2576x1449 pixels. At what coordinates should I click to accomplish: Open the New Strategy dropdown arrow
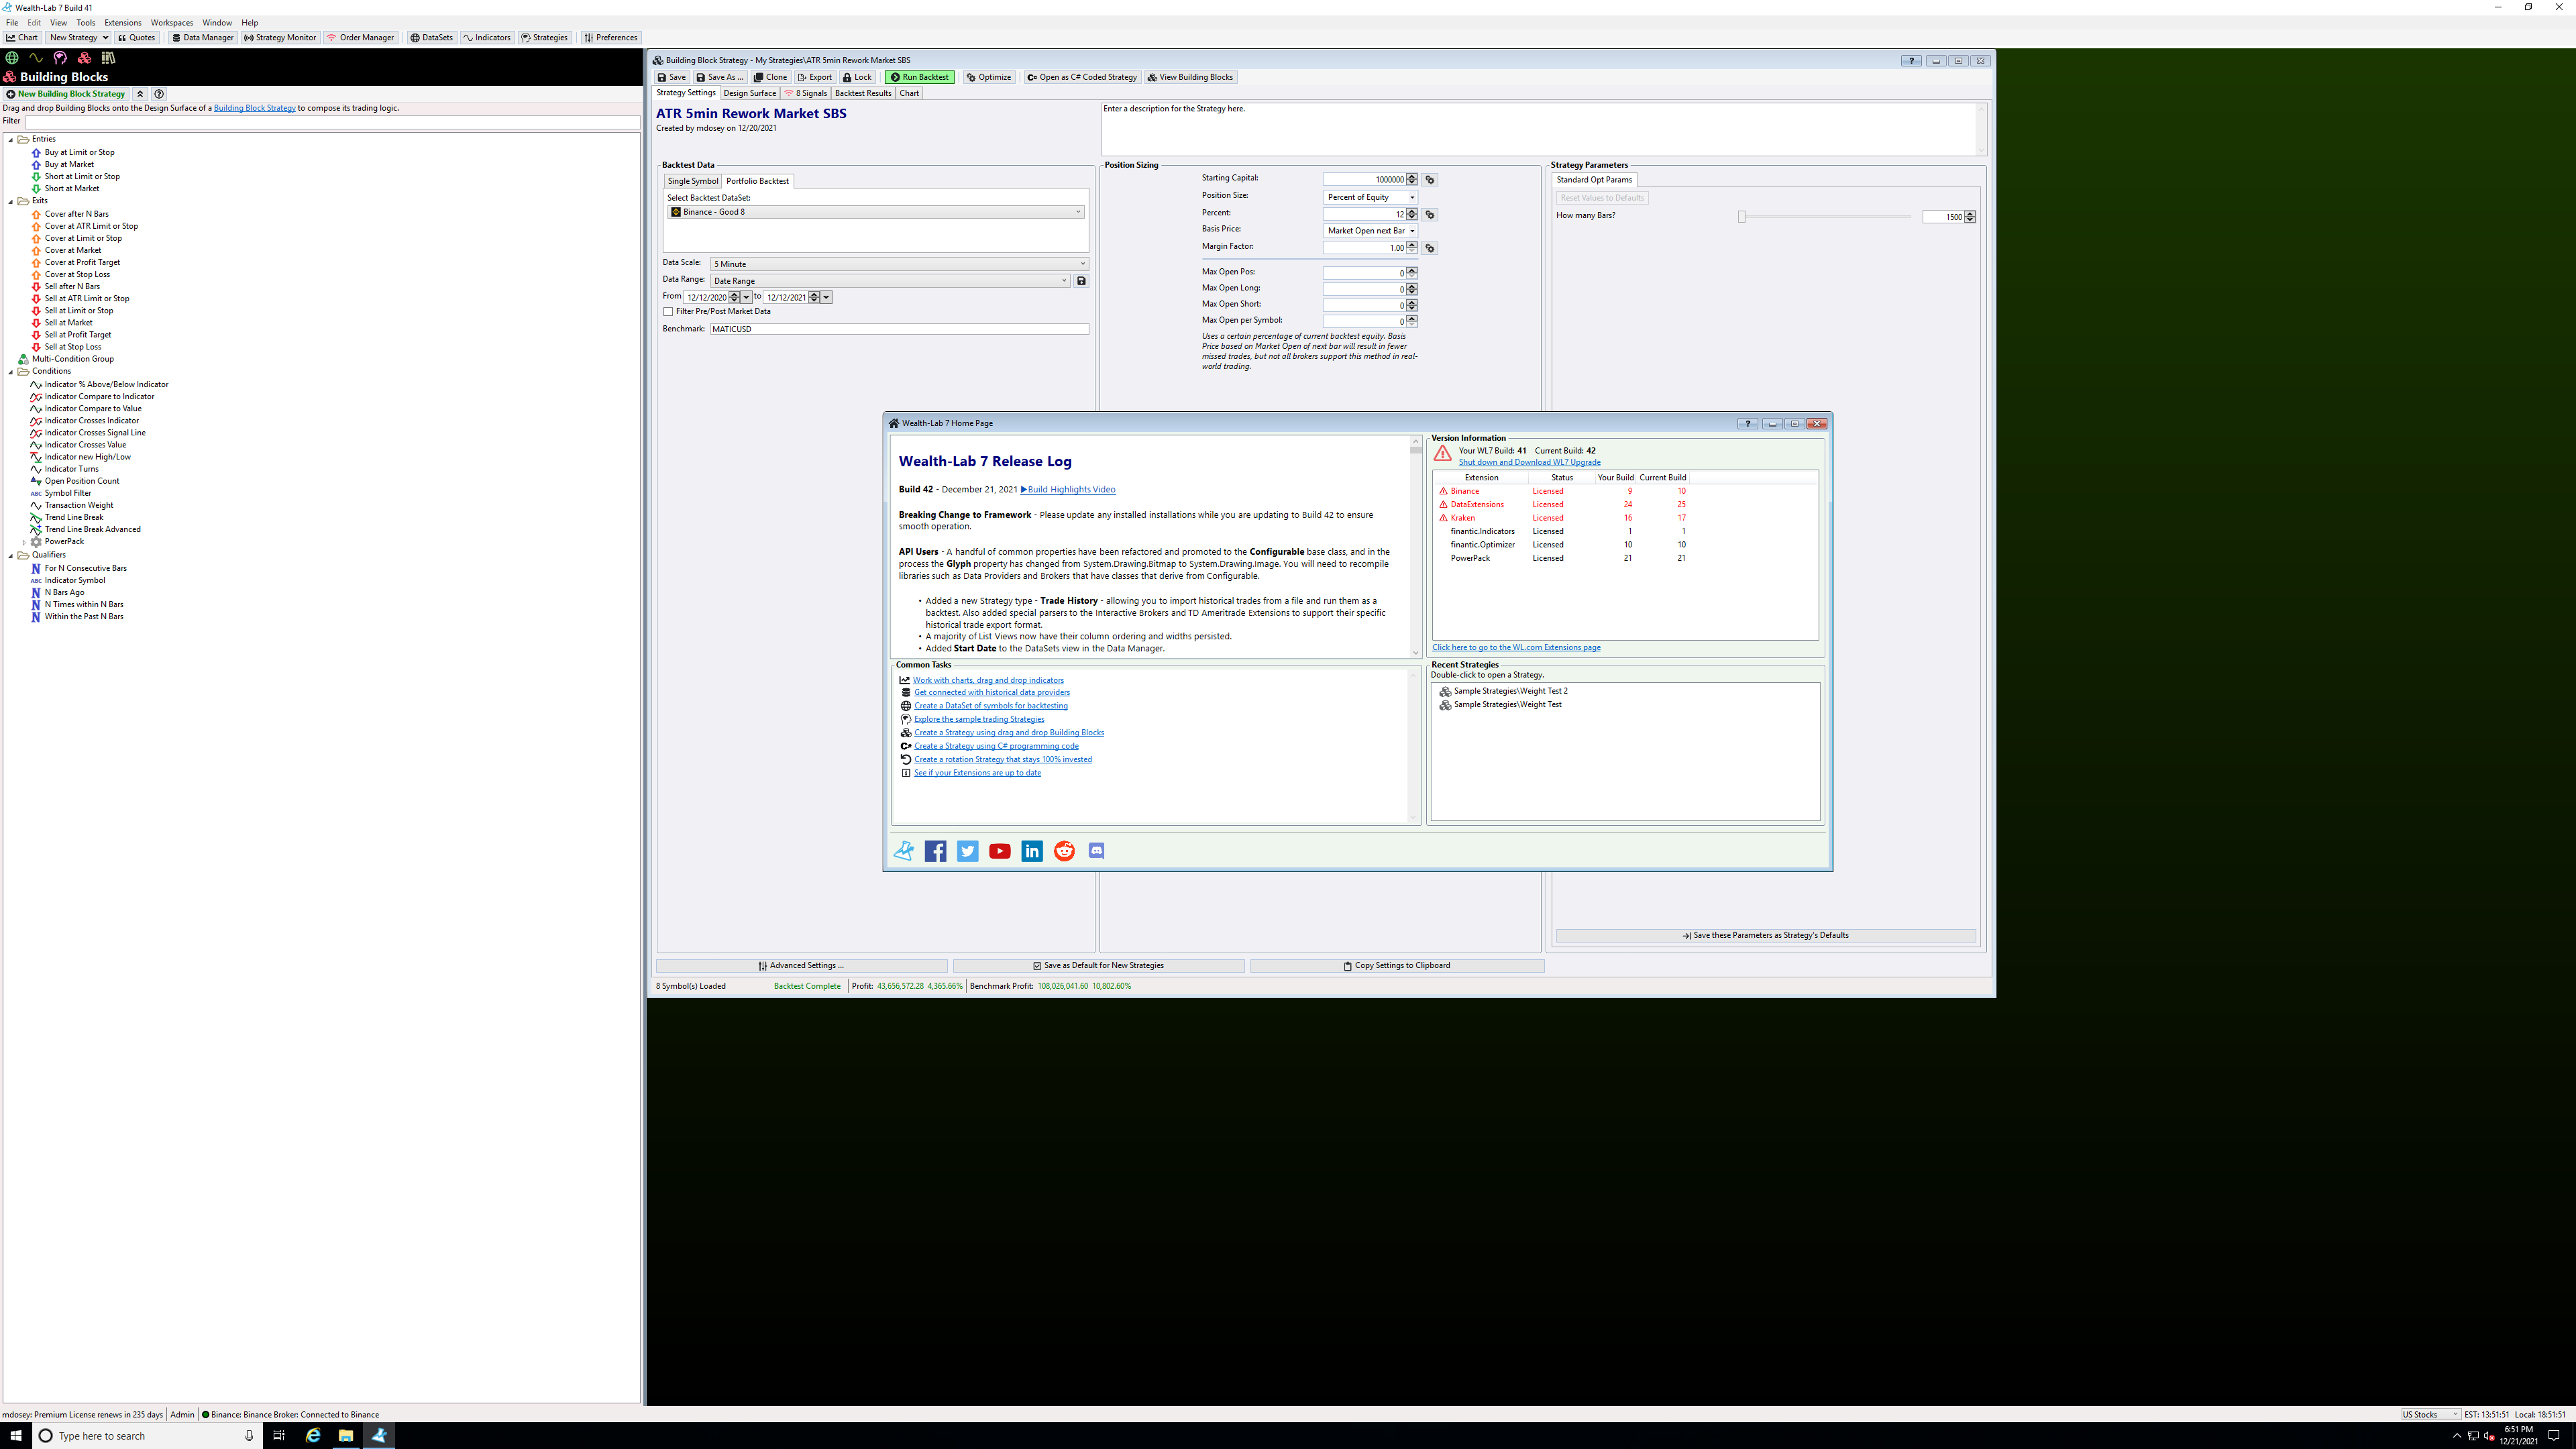click(x=105, y=38)
